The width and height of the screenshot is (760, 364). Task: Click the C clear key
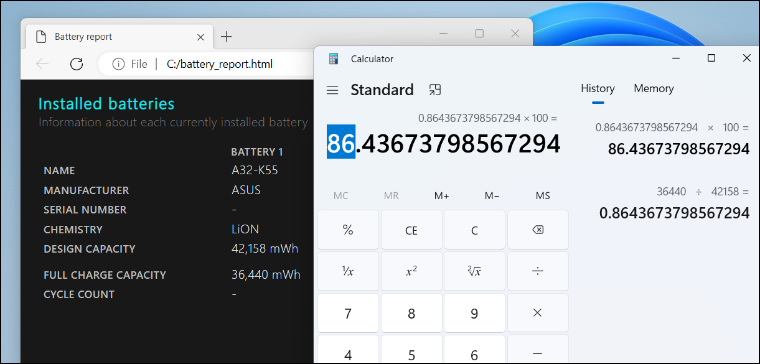pyautogui.click(x=475, y=230)
